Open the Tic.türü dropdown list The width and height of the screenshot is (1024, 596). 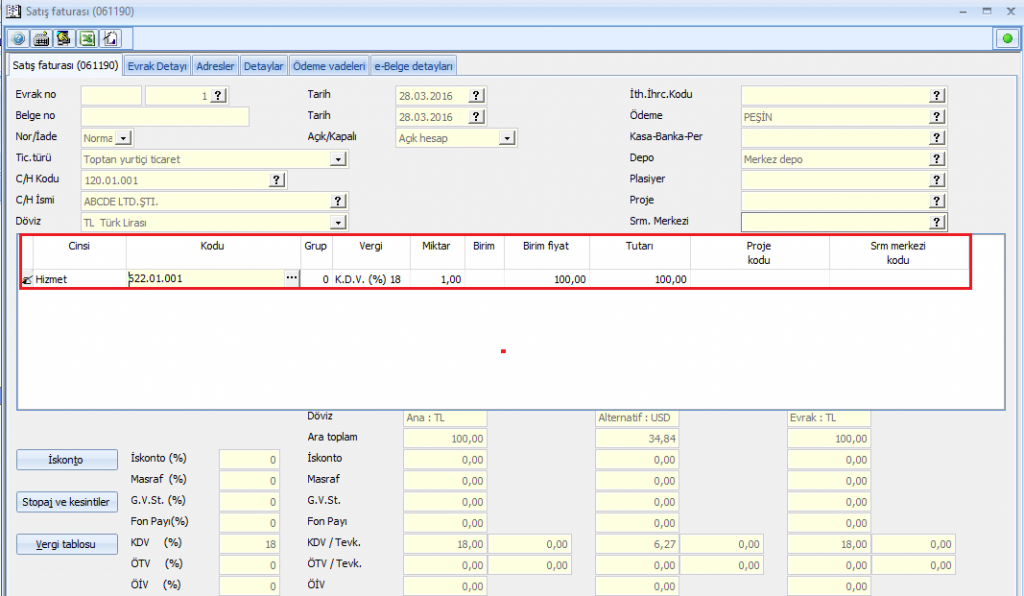click(x=338, y=159)
